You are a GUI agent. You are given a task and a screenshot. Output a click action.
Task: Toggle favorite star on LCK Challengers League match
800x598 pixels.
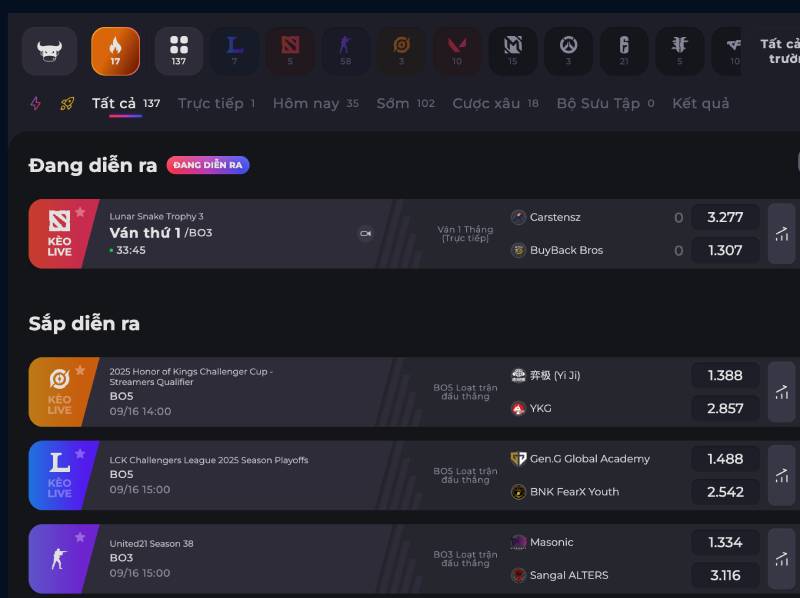tap(80, 454)
